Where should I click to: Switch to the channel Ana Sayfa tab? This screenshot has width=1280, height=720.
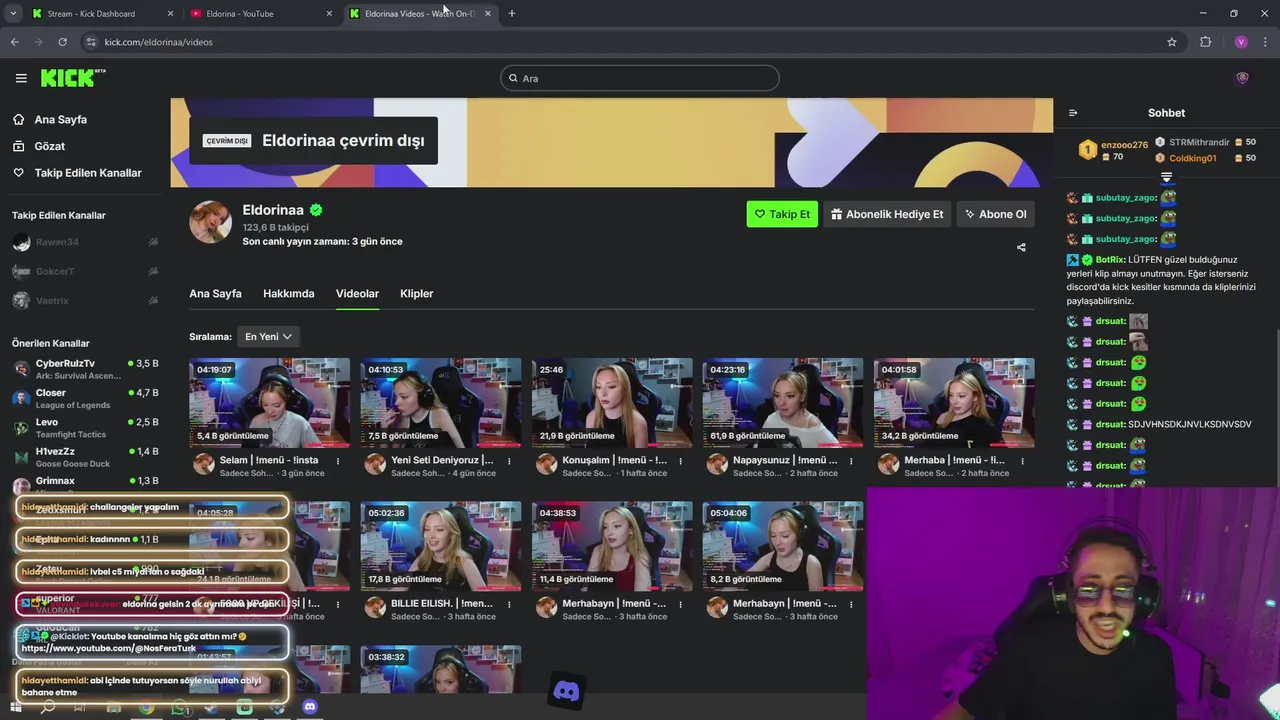click(x=215, y=293)
